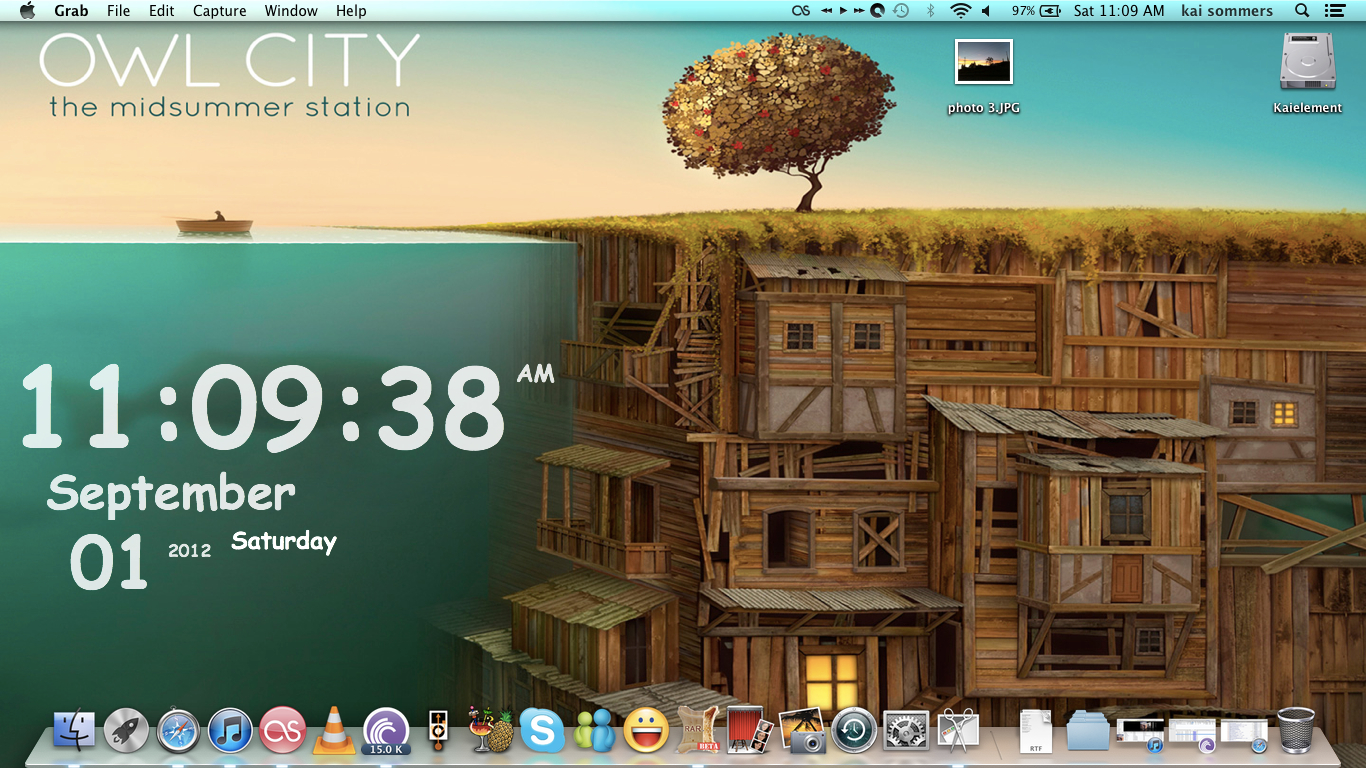Open Skype from the dock
The width and height of the screenshot is (1366, 768).
coord(542,730)
